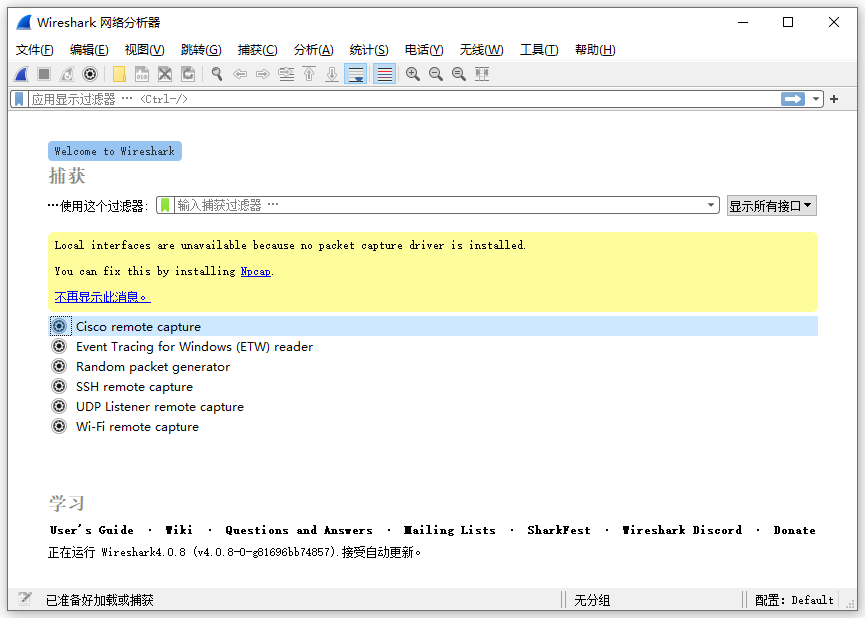Go to next packet right arrow
This screenshot has width=865, height=618.
point(263,74)
